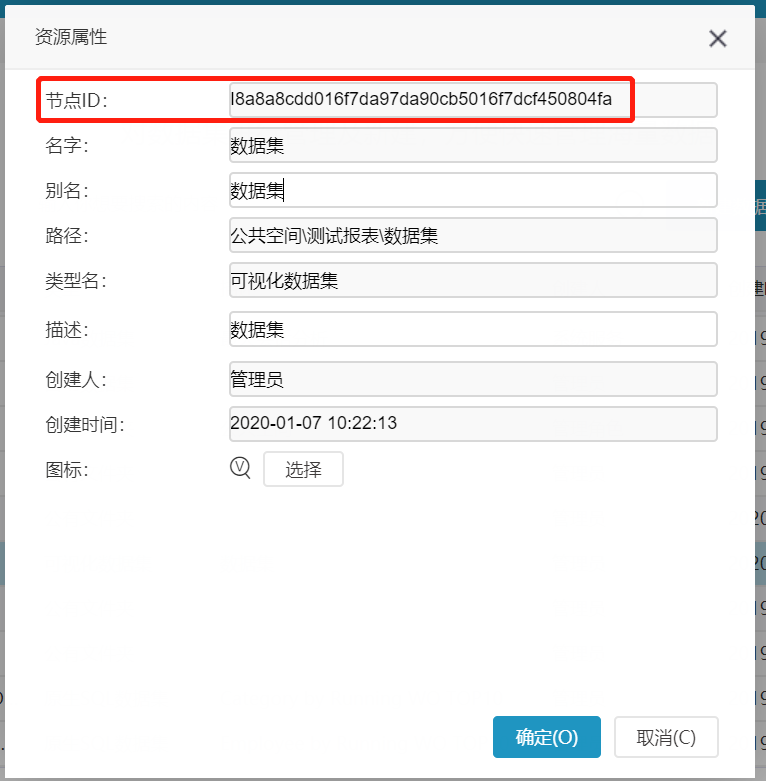Click the 创建人 field showing 管理员

coord(473,379)
